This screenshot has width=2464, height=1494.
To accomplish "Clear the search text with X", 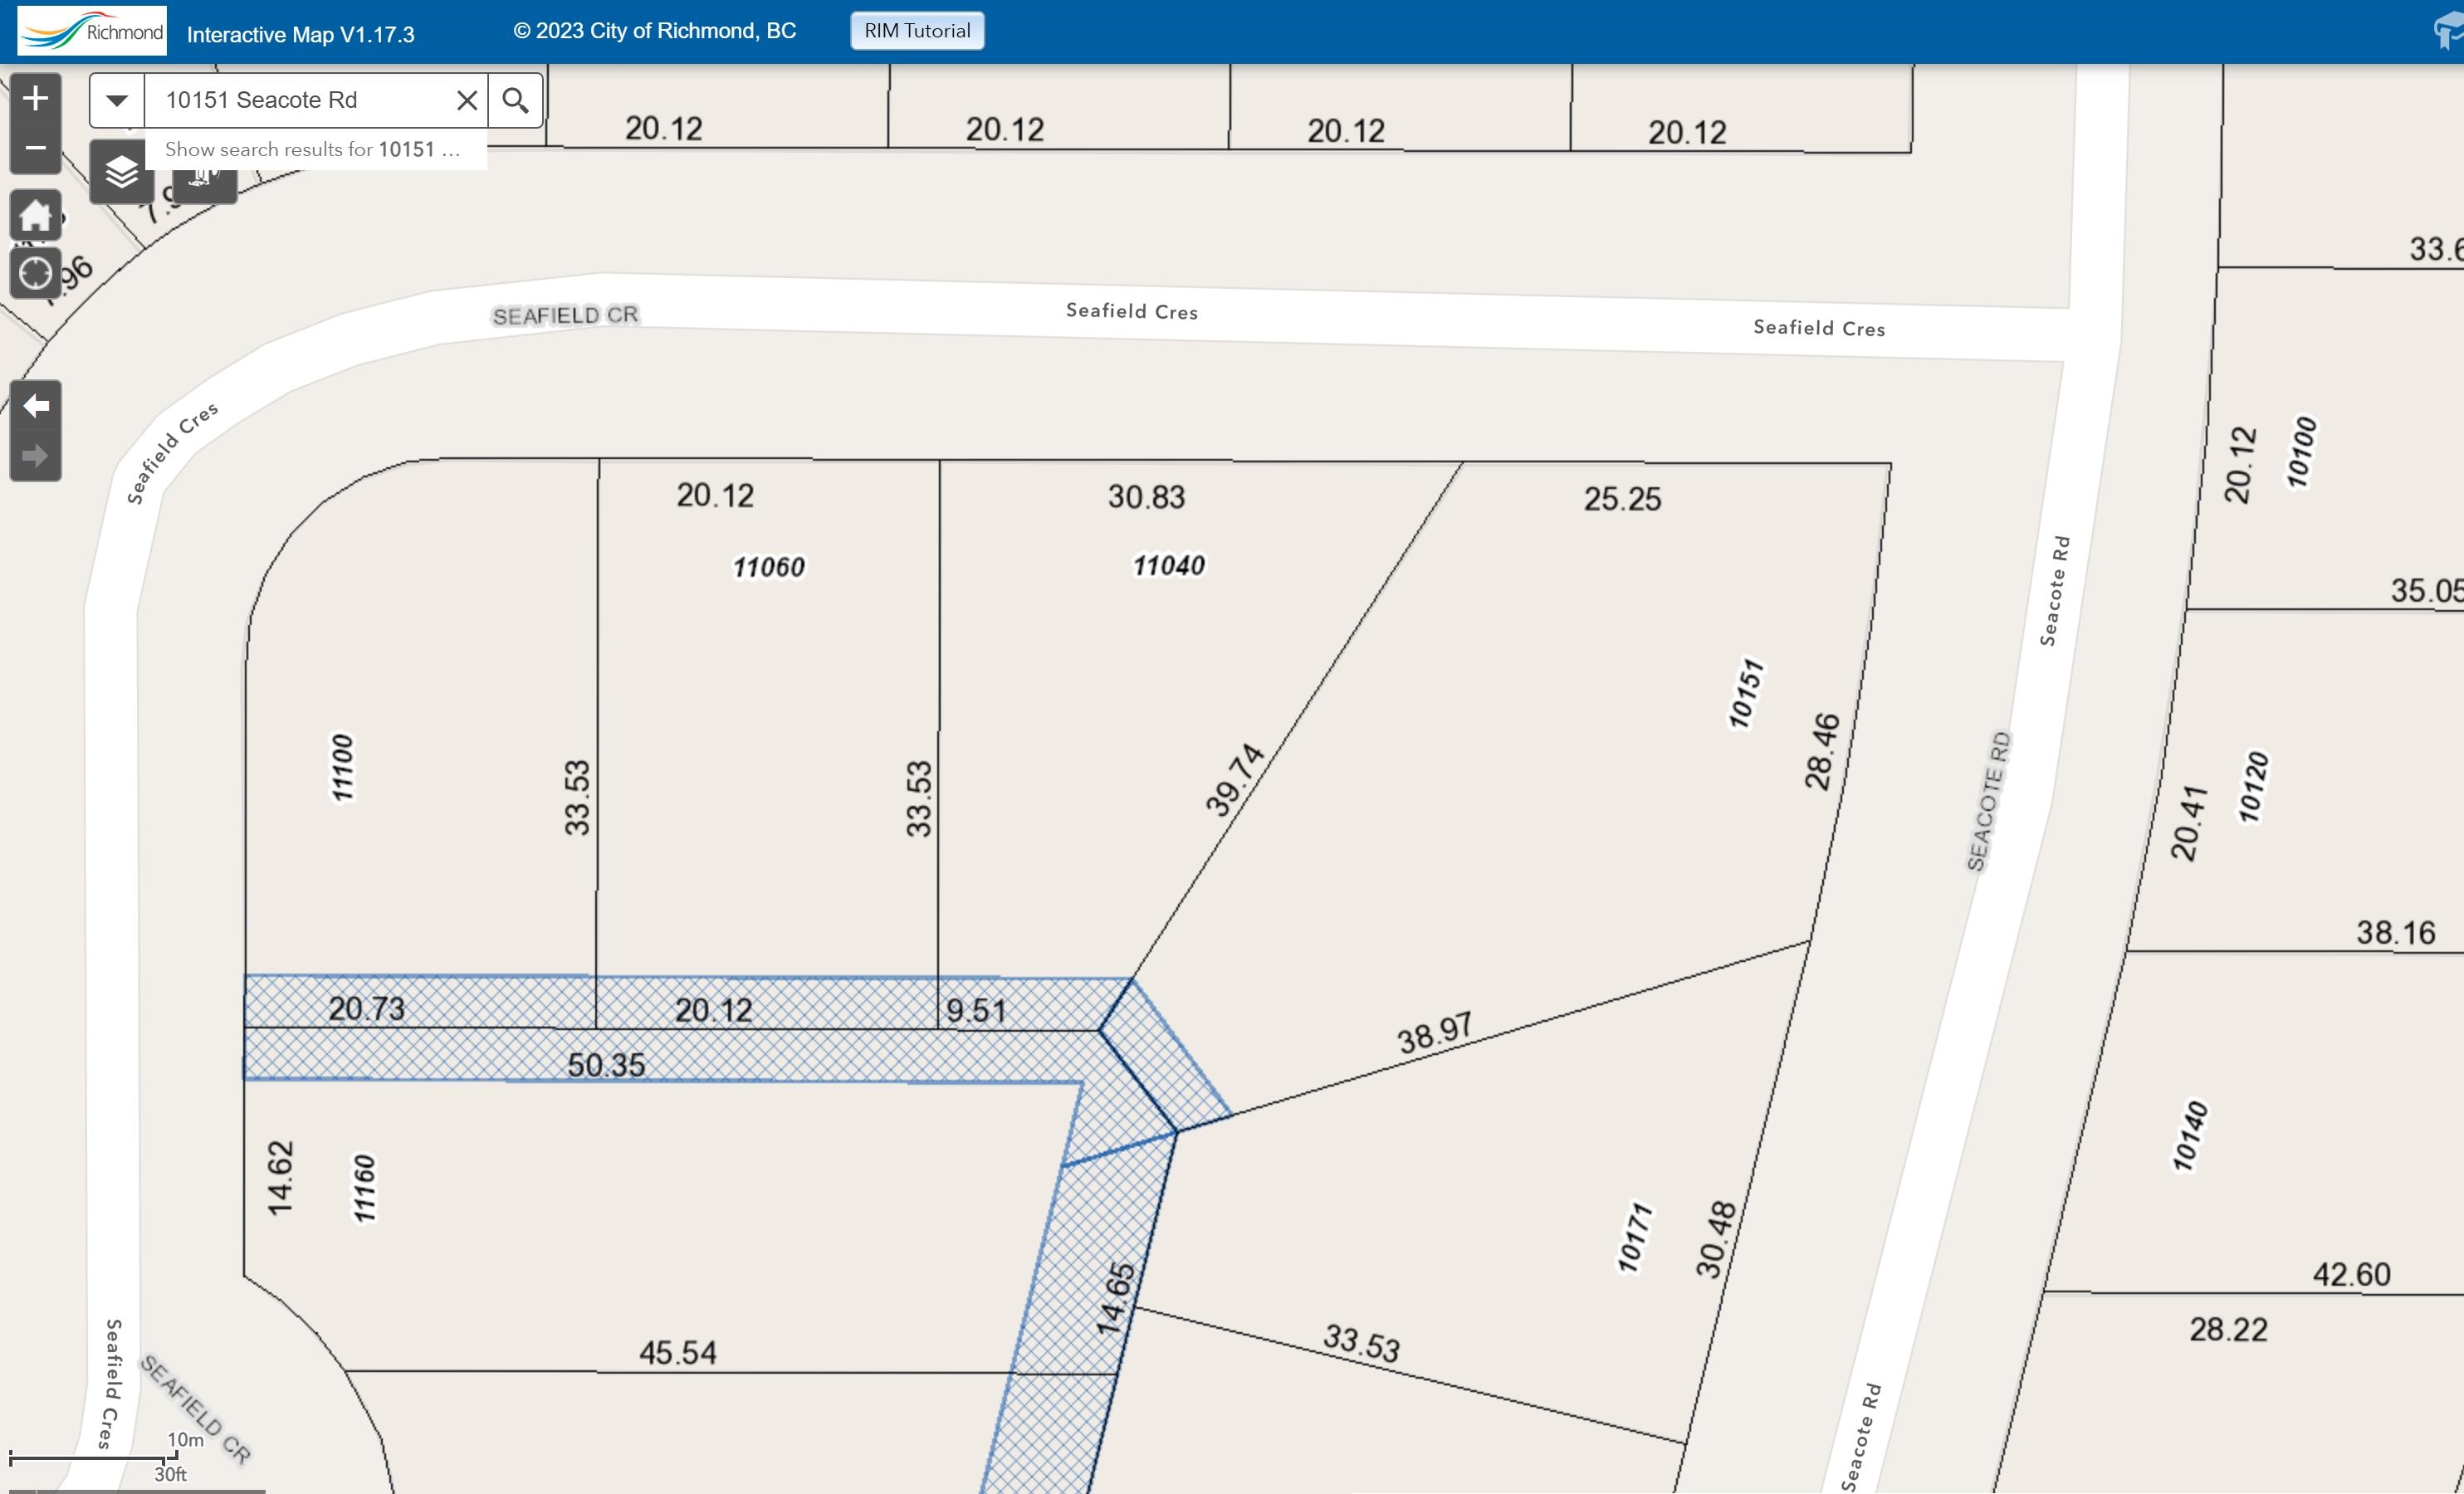I will [x=466, y=100].
